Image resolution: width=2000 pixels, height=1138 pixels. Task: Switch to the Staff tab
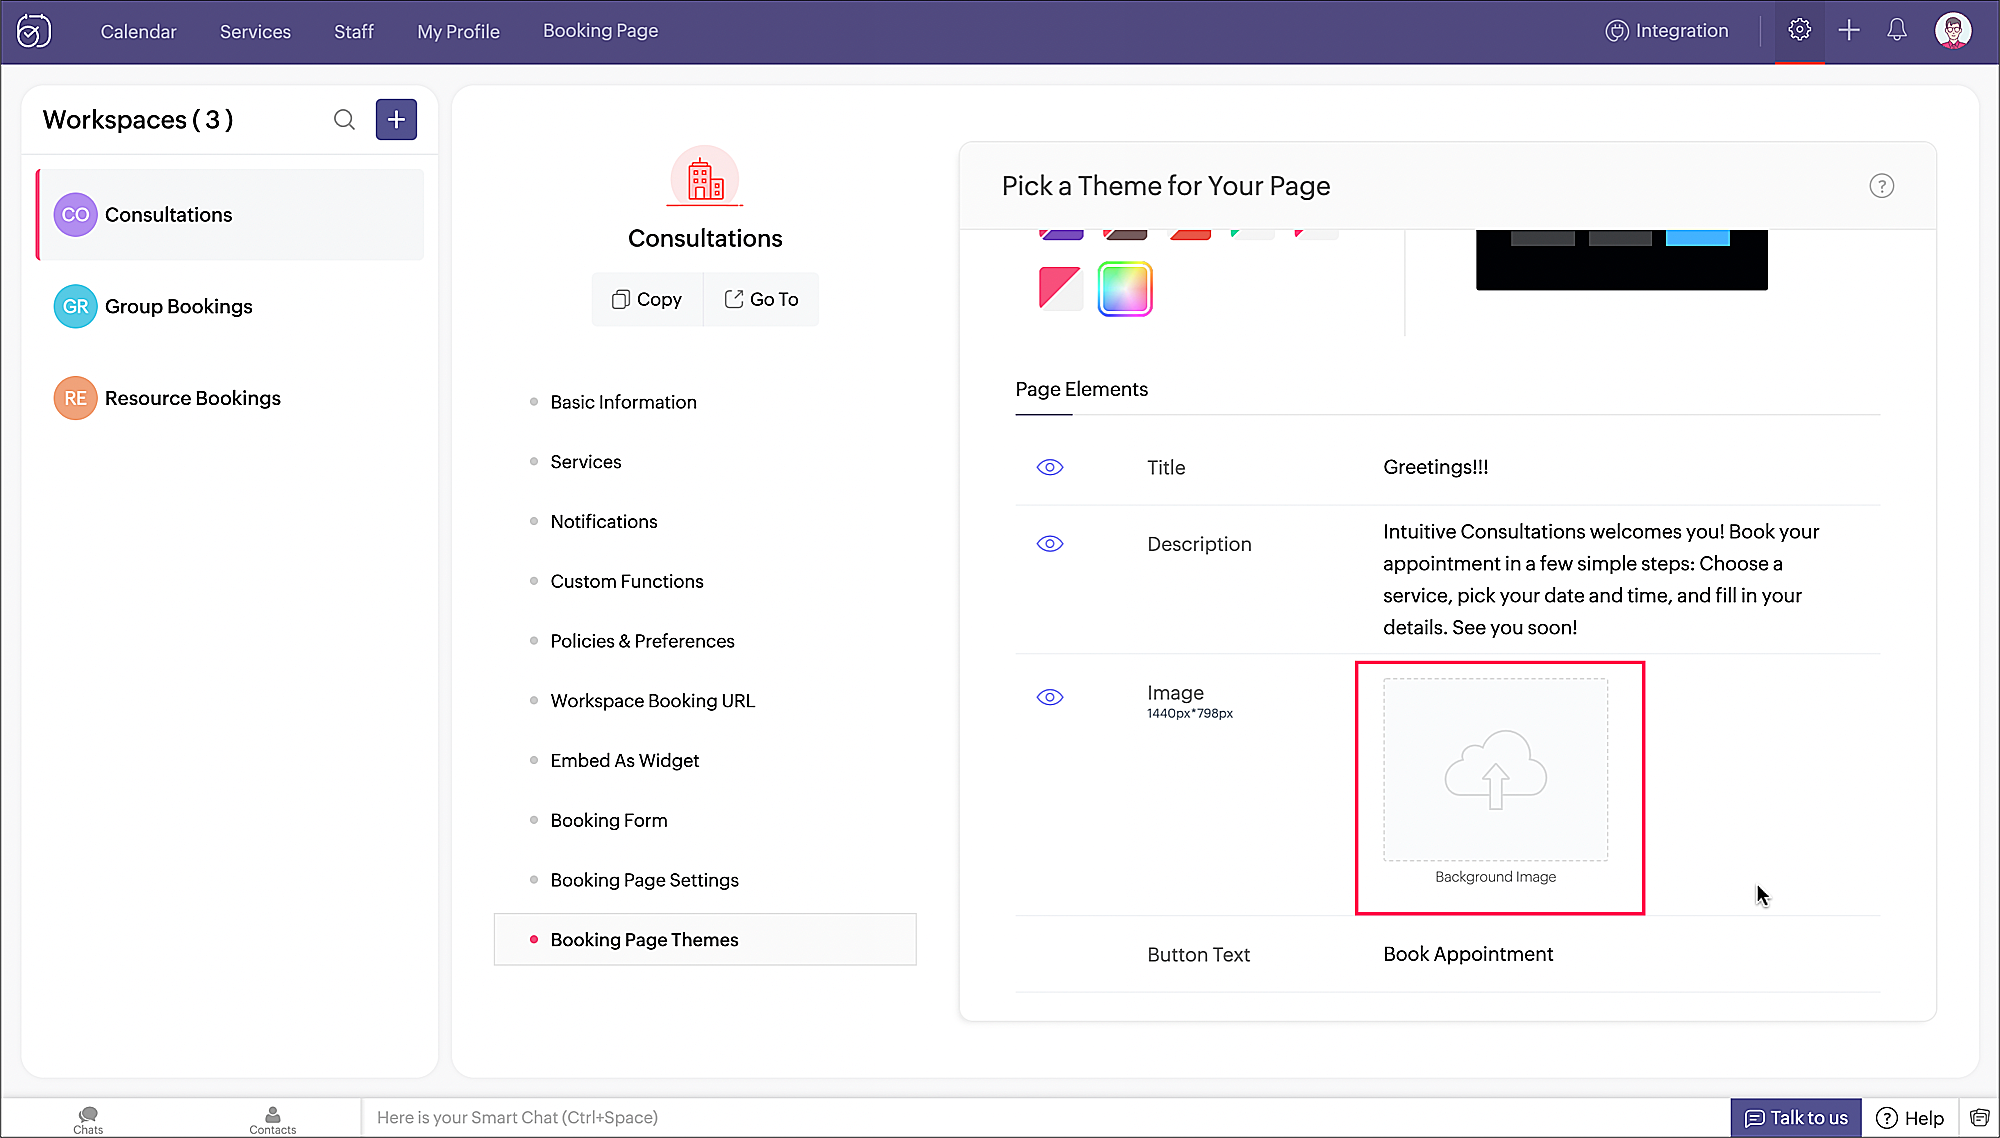pos(353,32)
